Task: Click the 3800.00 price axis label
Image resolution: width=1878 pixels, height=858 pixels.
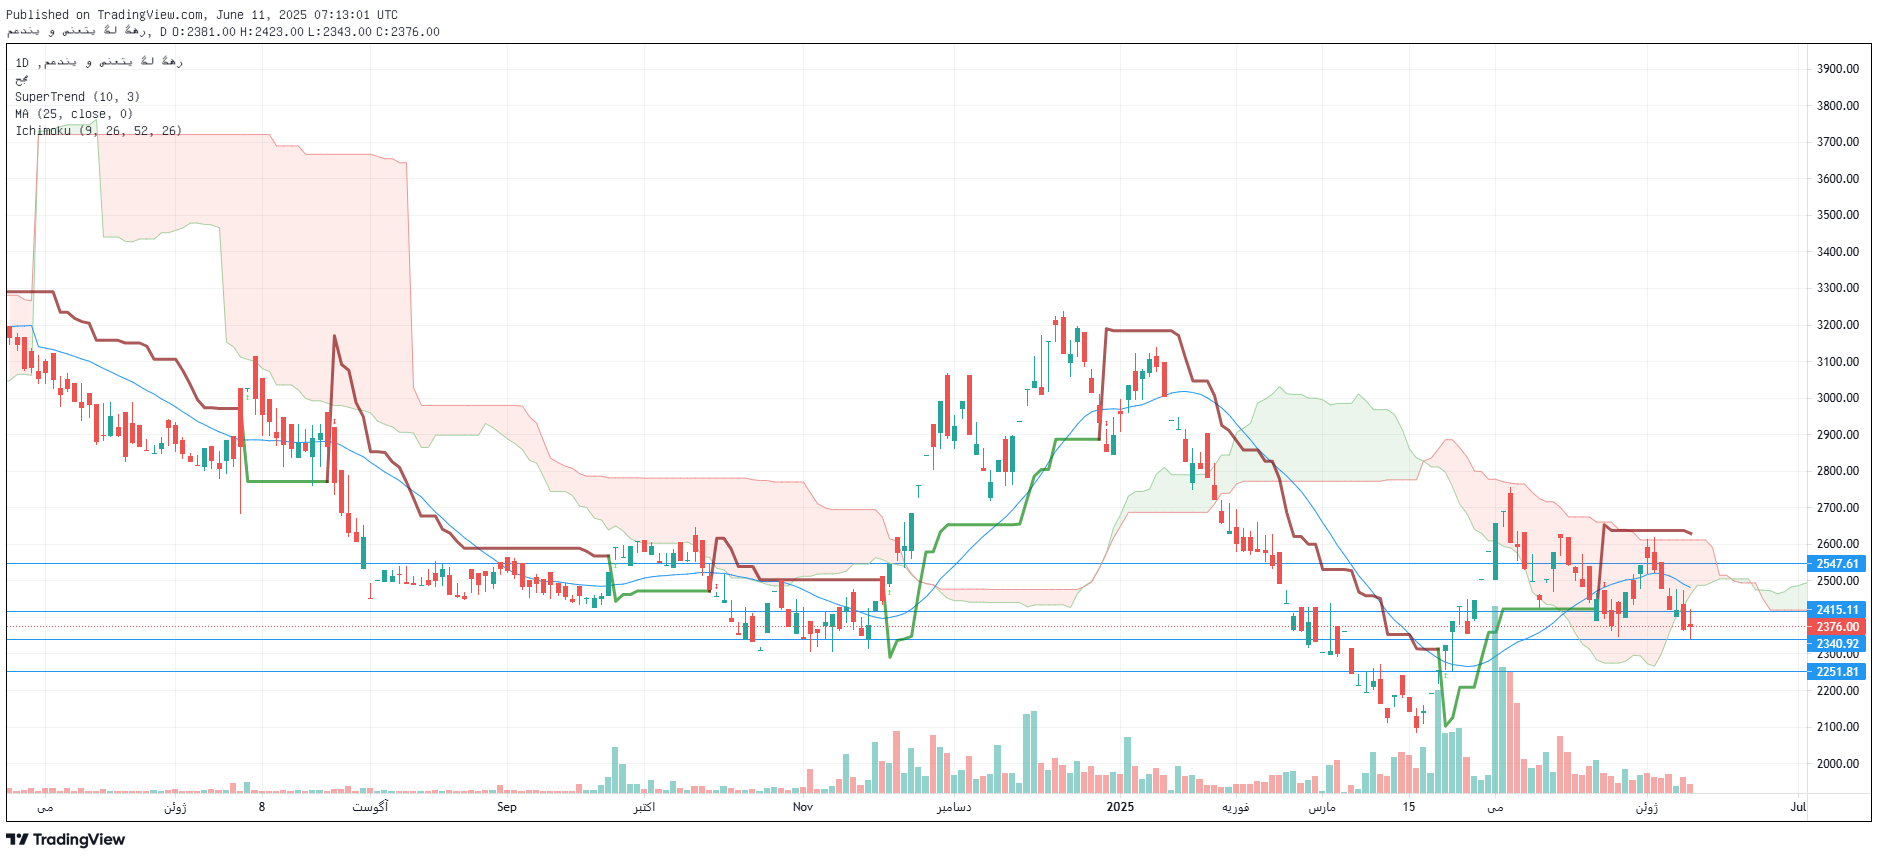Action: click(1838, 106)
